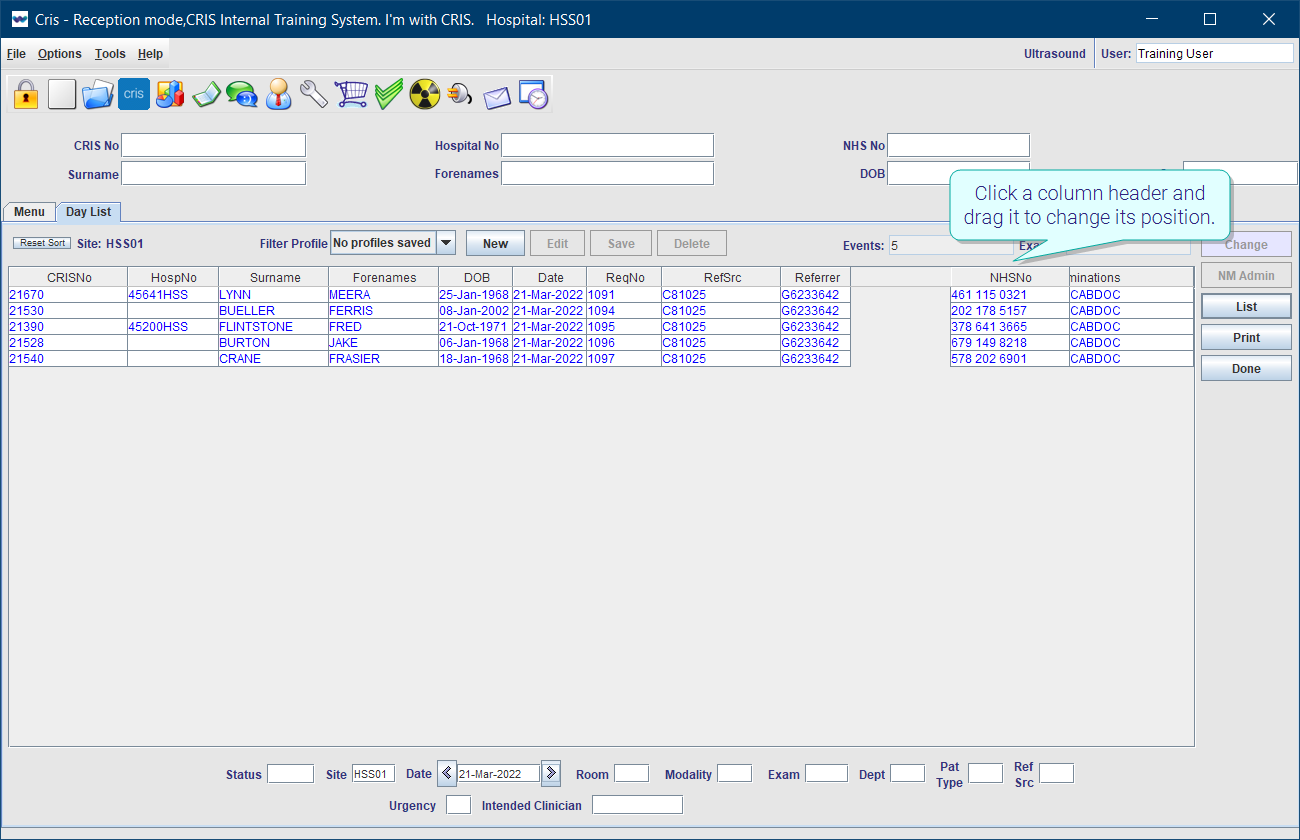The image size is (1300, 840).
Task: Select the FLINTSTONE surname cell
Action: click(273, 327)
